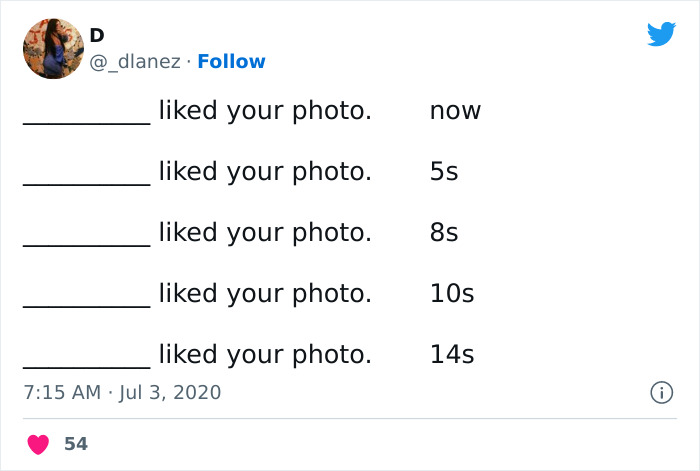The height and width of the screenshot is (471, 700).
Task: Click "liked your photo." beside 10s
Action: pos(264,294)
